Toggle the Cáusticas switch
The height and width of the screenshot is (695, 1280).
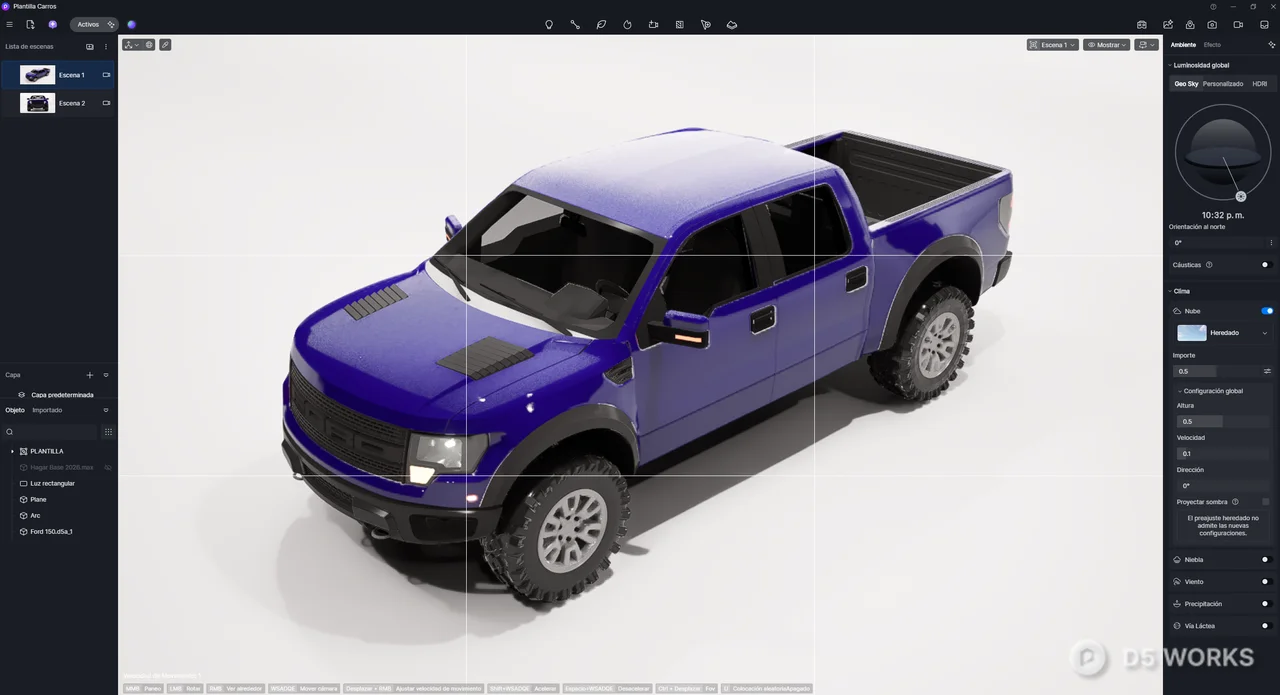(1266, 265)
